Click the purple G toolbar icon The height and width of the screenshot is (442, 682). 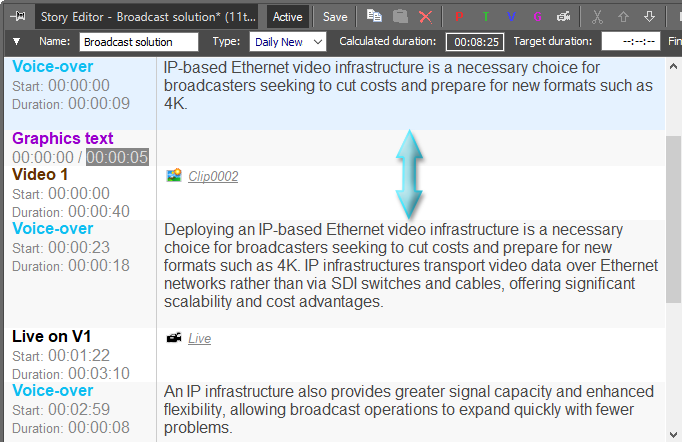[537, 17]
